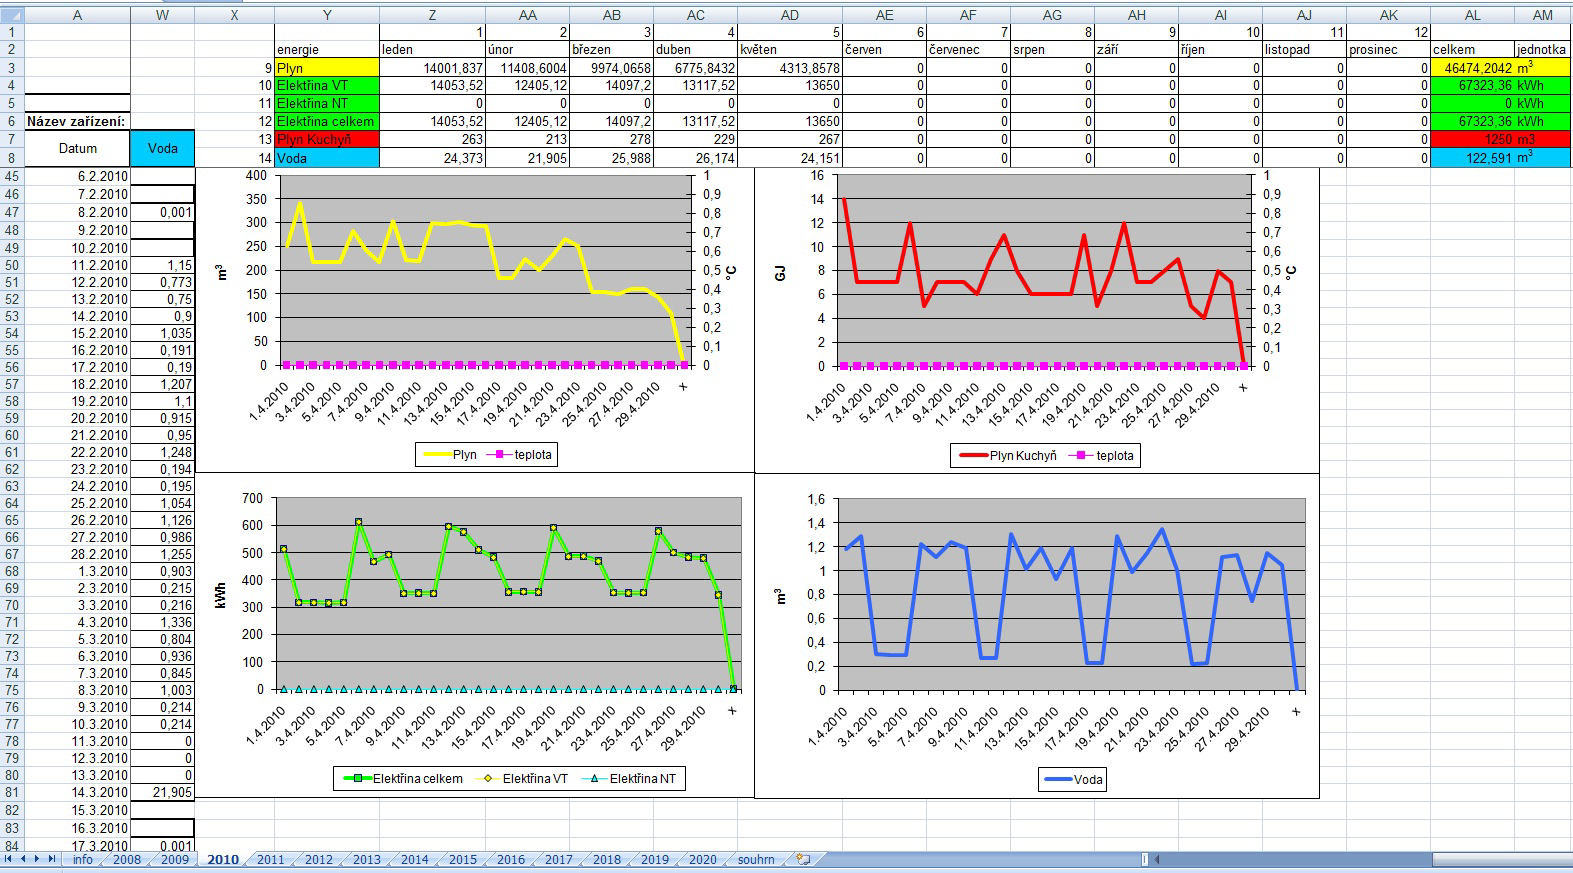Click the yellow Plyn label cell
This screenshot has height=873, width=1573.
(327, 68)
